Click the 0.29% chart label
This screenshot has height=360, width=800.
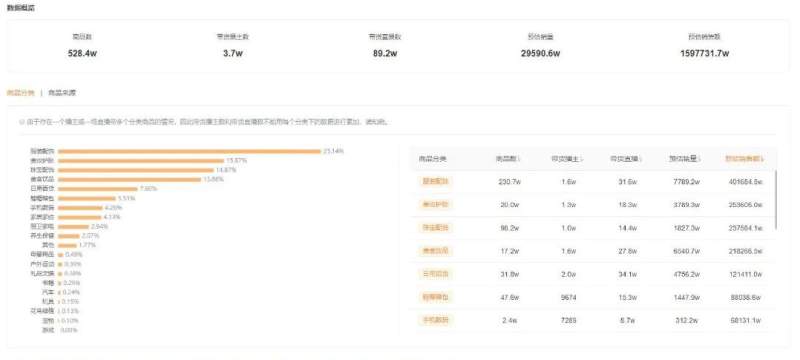71,283
